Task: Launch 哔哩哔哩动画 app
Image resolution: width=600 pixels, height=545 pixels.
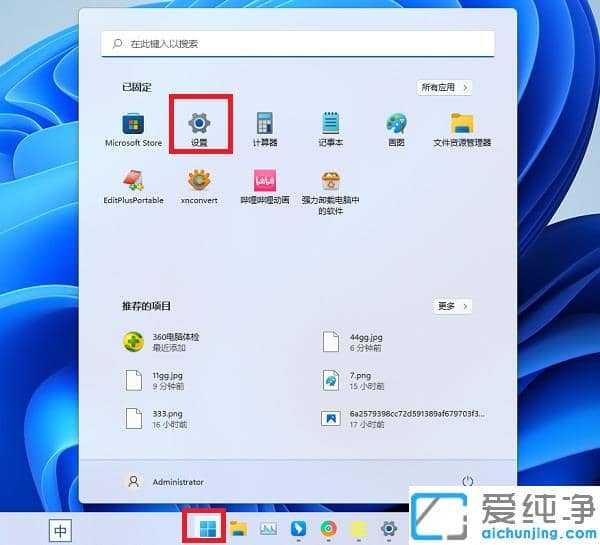Action: [265, 187]
